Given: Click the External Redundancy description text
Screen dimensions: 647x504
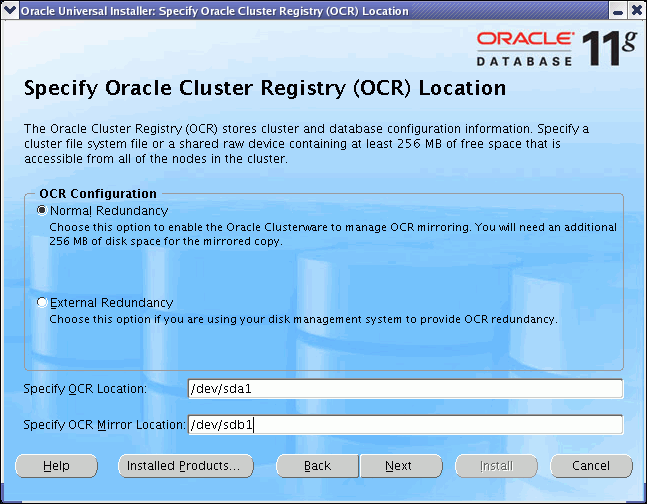Looking at the screenshot, I should click(303, 319).
